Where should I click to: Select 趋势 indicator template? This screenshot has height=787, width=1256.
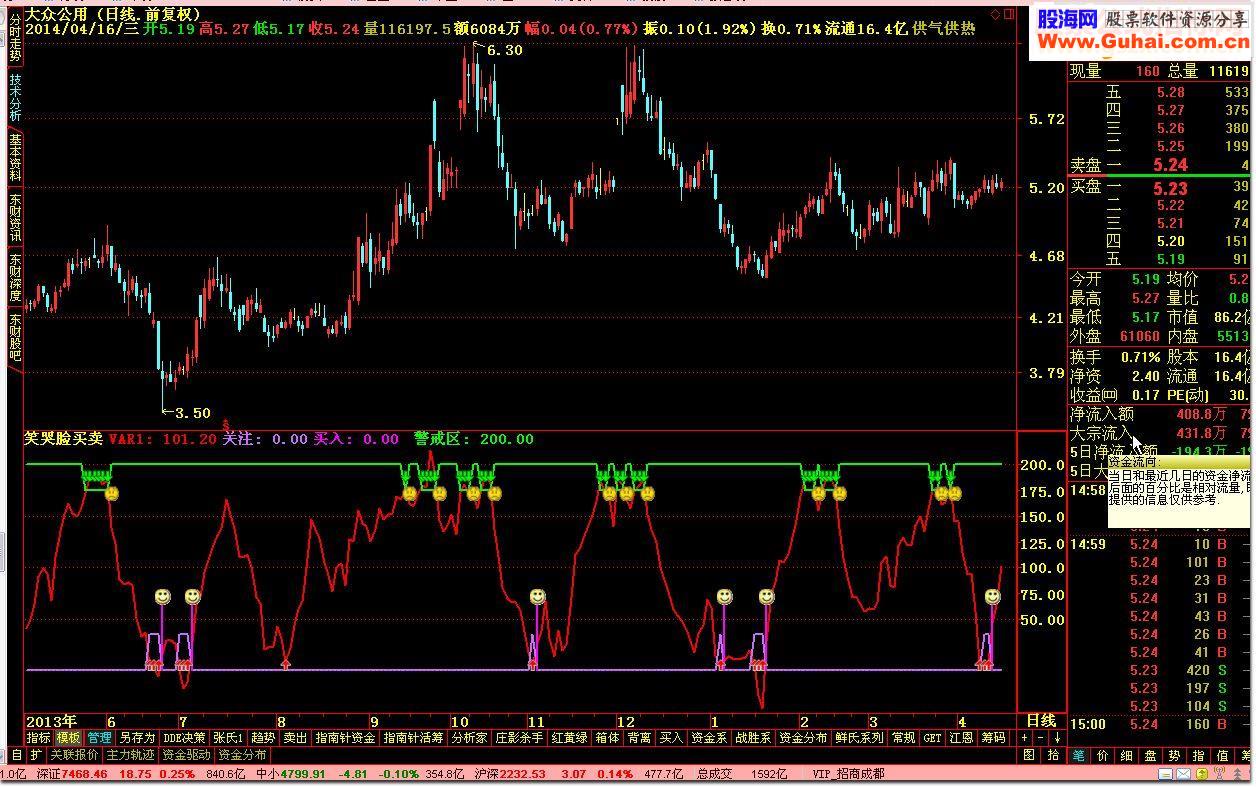point(264,738)
